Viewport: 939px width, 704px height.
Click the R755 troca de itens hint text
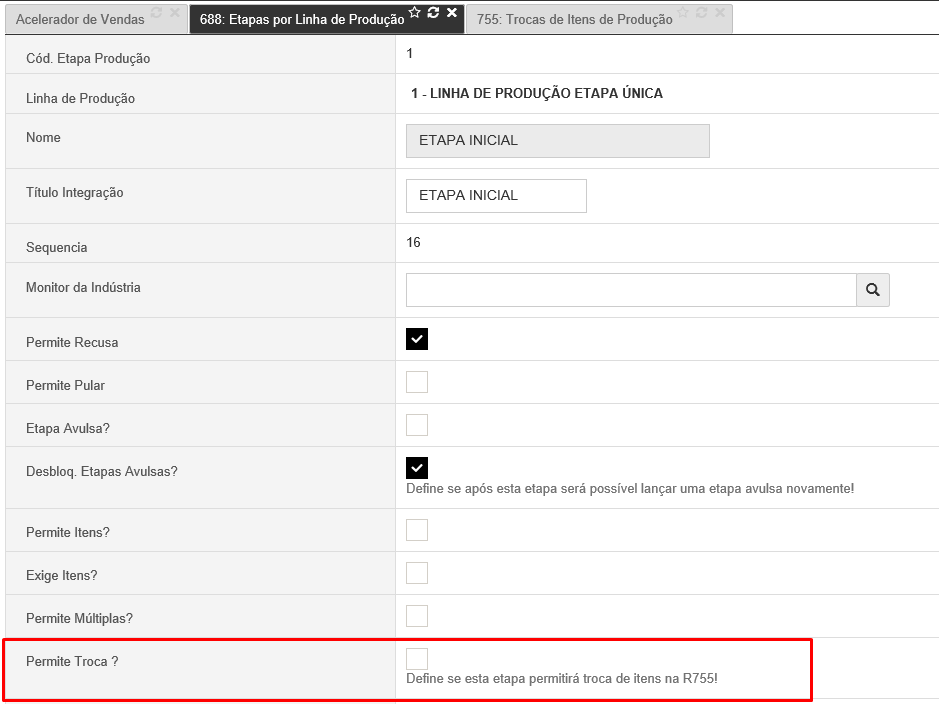tap(562, 678)
